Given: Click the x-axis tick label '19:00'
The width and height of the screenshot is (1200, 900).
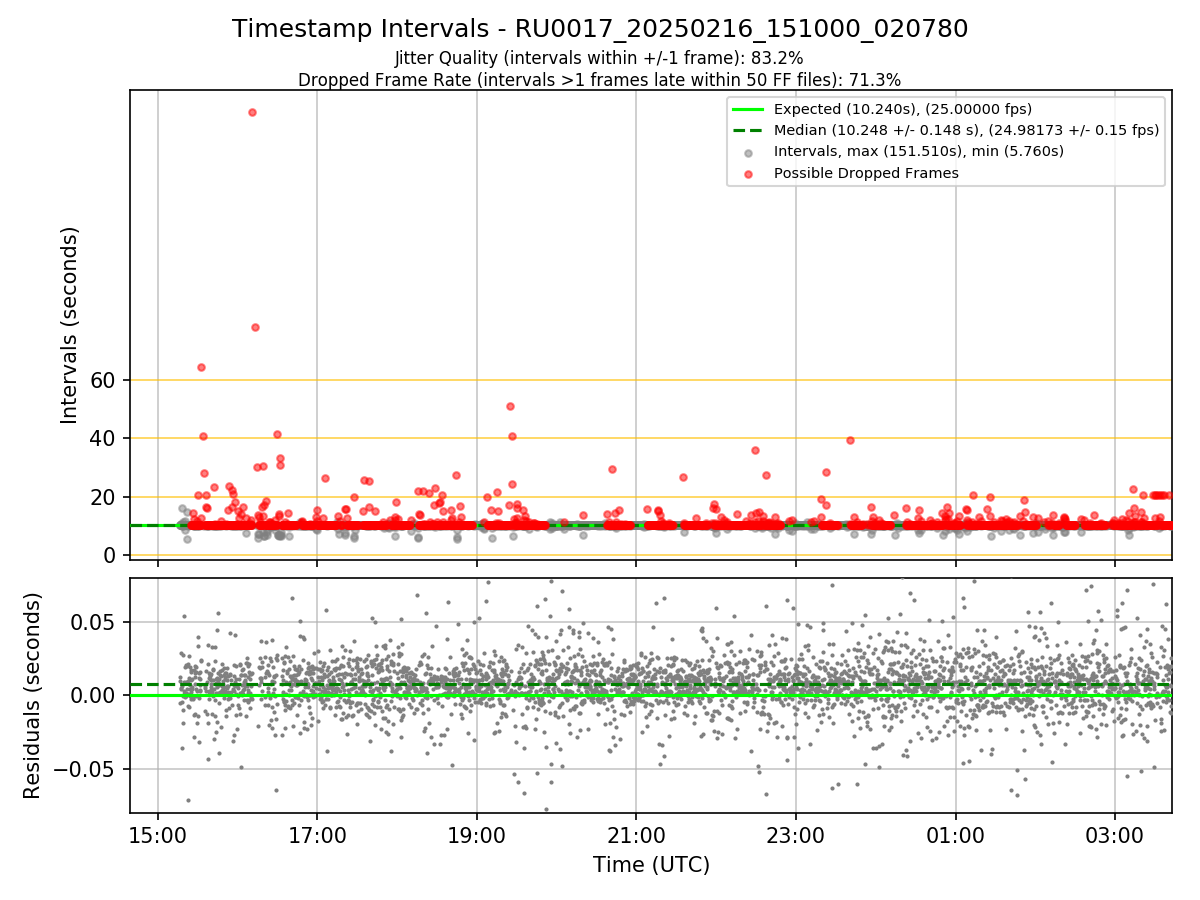Looking at the screenshot, I should [x=477, y=835].
